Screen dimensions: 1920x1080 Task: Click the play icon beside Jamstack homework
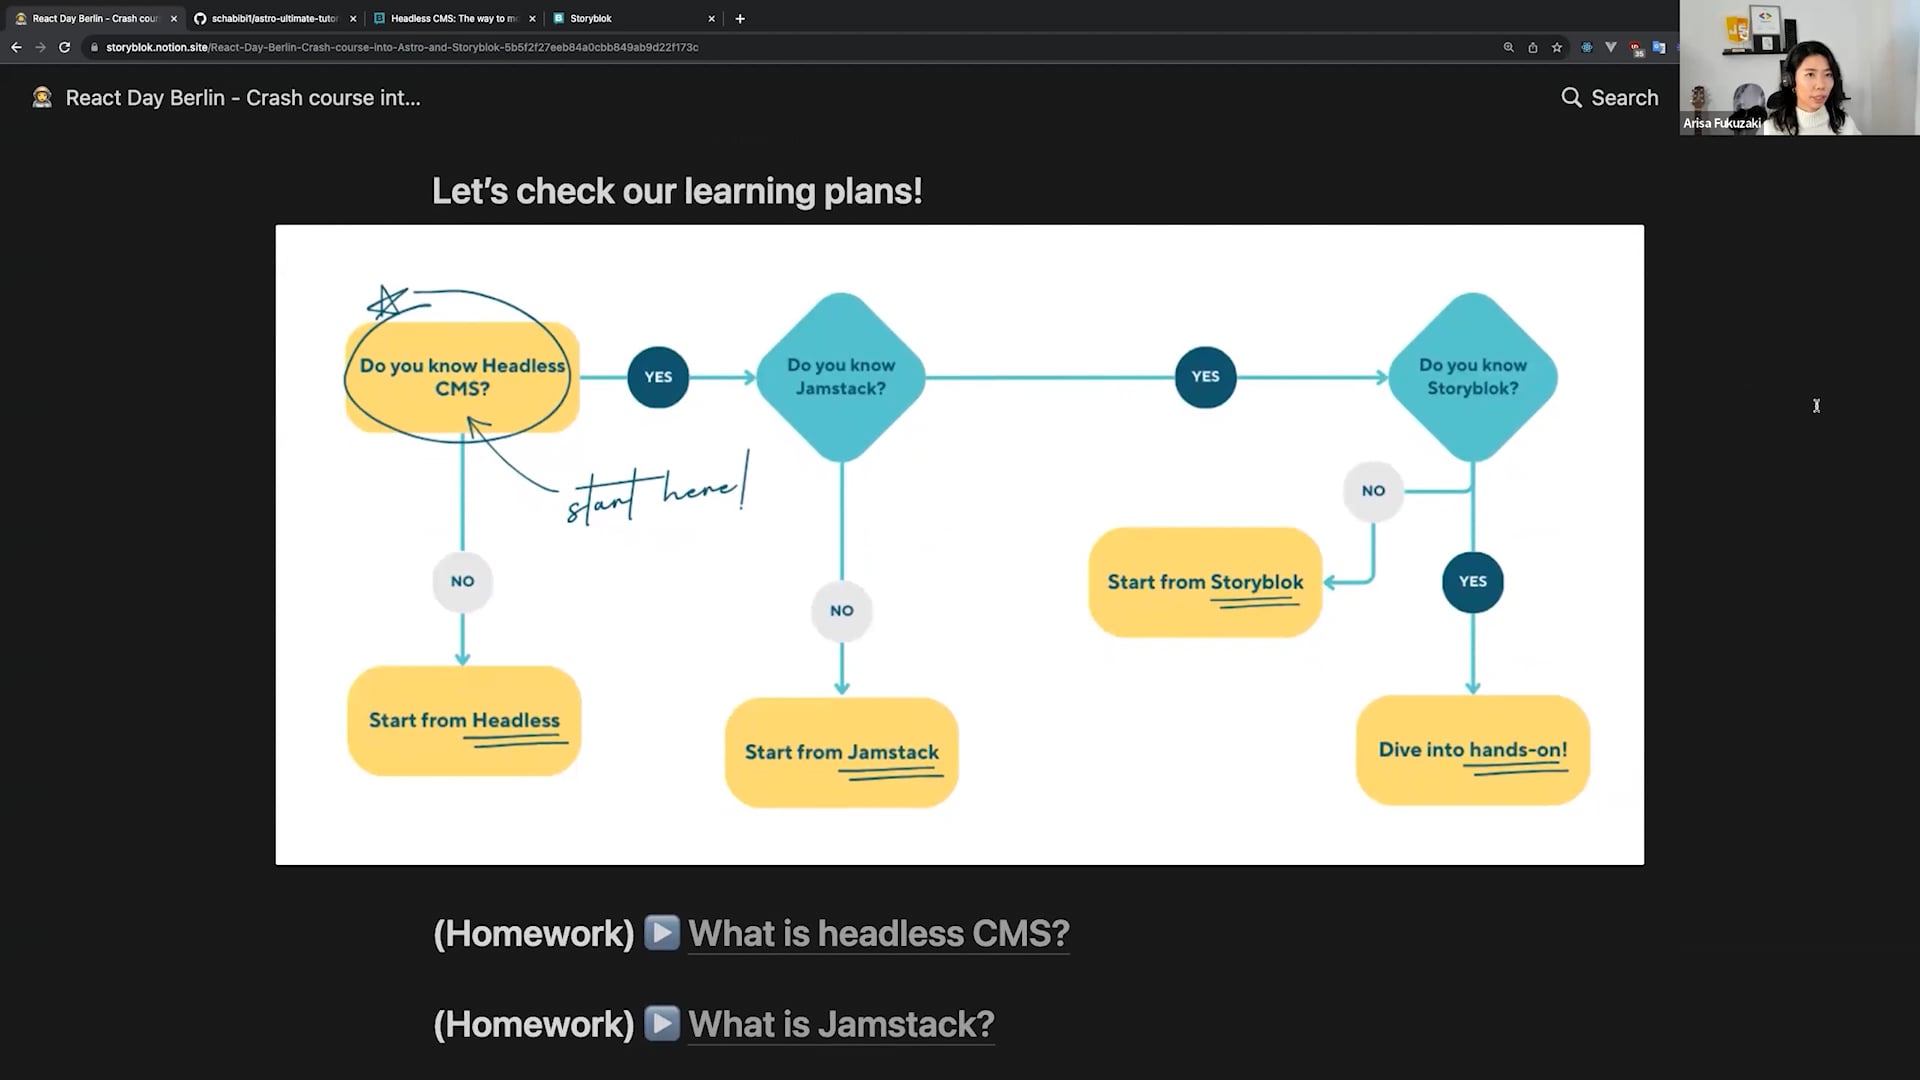662,1023
